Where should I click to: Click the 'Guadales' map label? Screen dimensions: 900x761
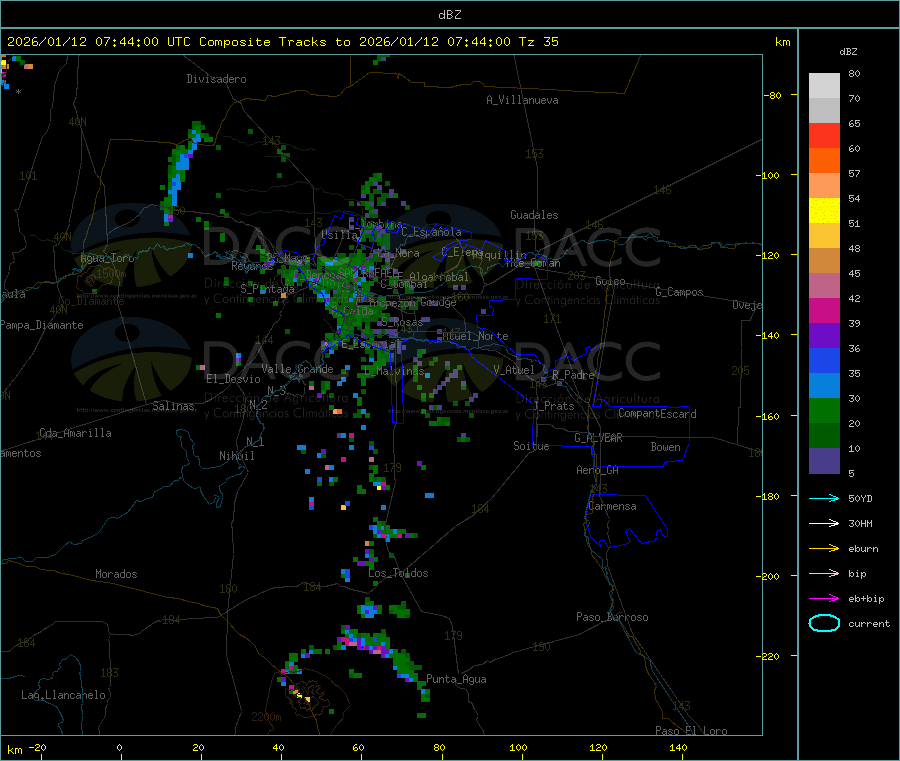(x=534, y=215)
